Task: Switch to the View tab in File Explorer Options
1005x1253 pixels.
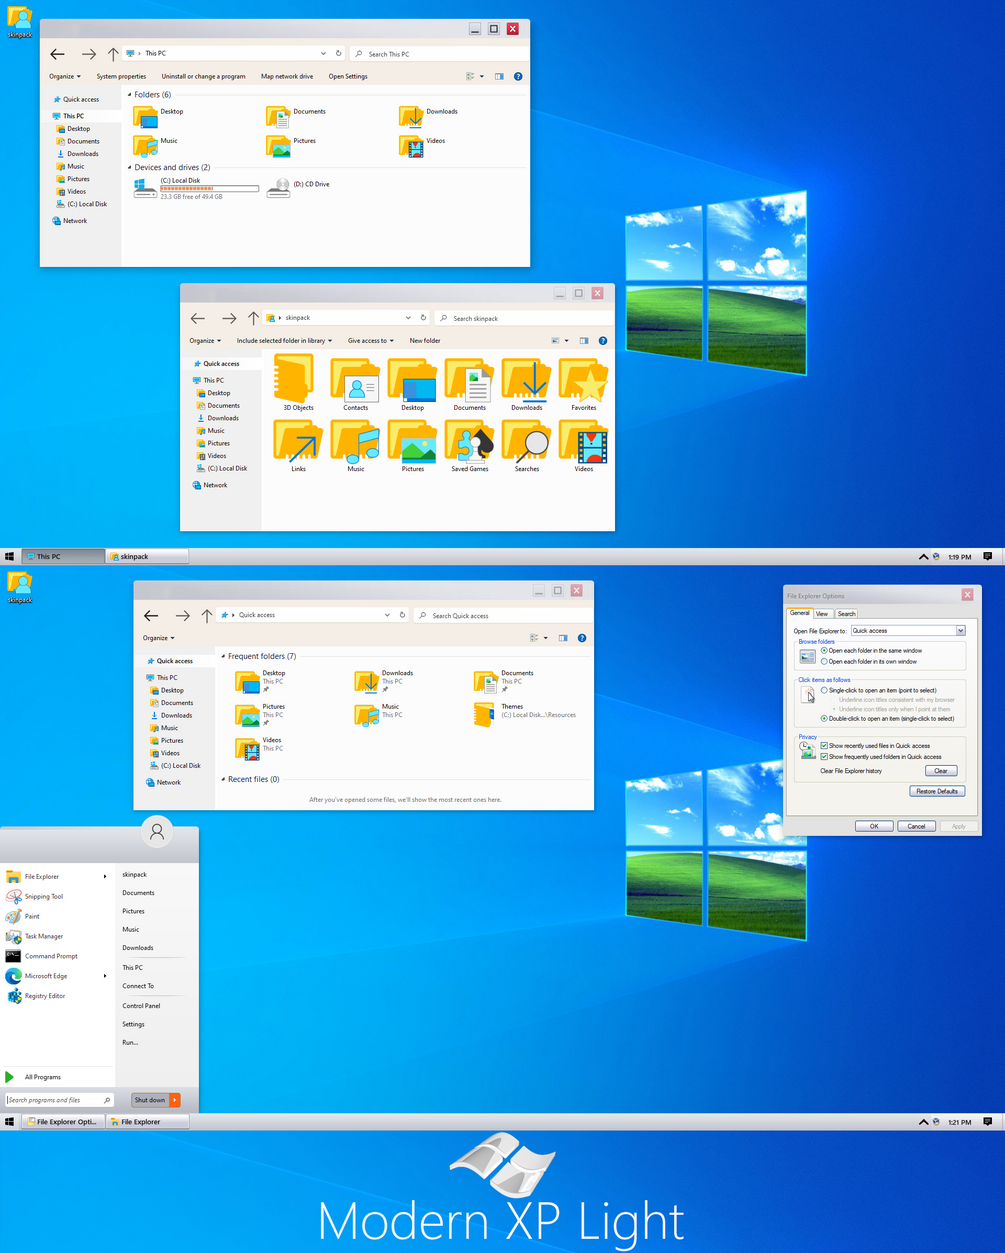Action: coord(822,614)
